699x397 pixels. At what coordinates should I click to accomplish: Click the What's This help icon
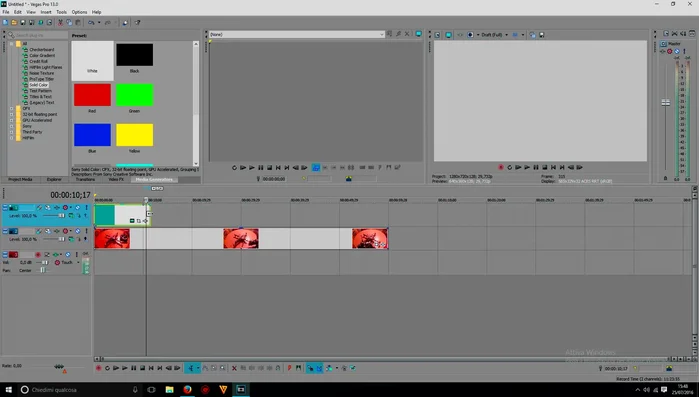coord(137,22)
